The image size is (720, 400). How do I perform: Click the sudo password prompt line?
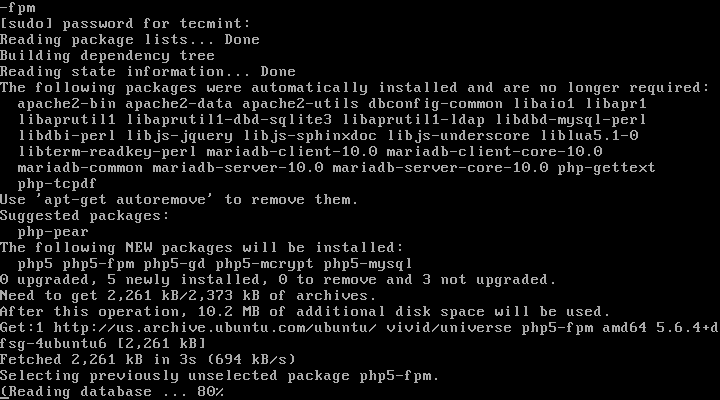pos(126,23)
